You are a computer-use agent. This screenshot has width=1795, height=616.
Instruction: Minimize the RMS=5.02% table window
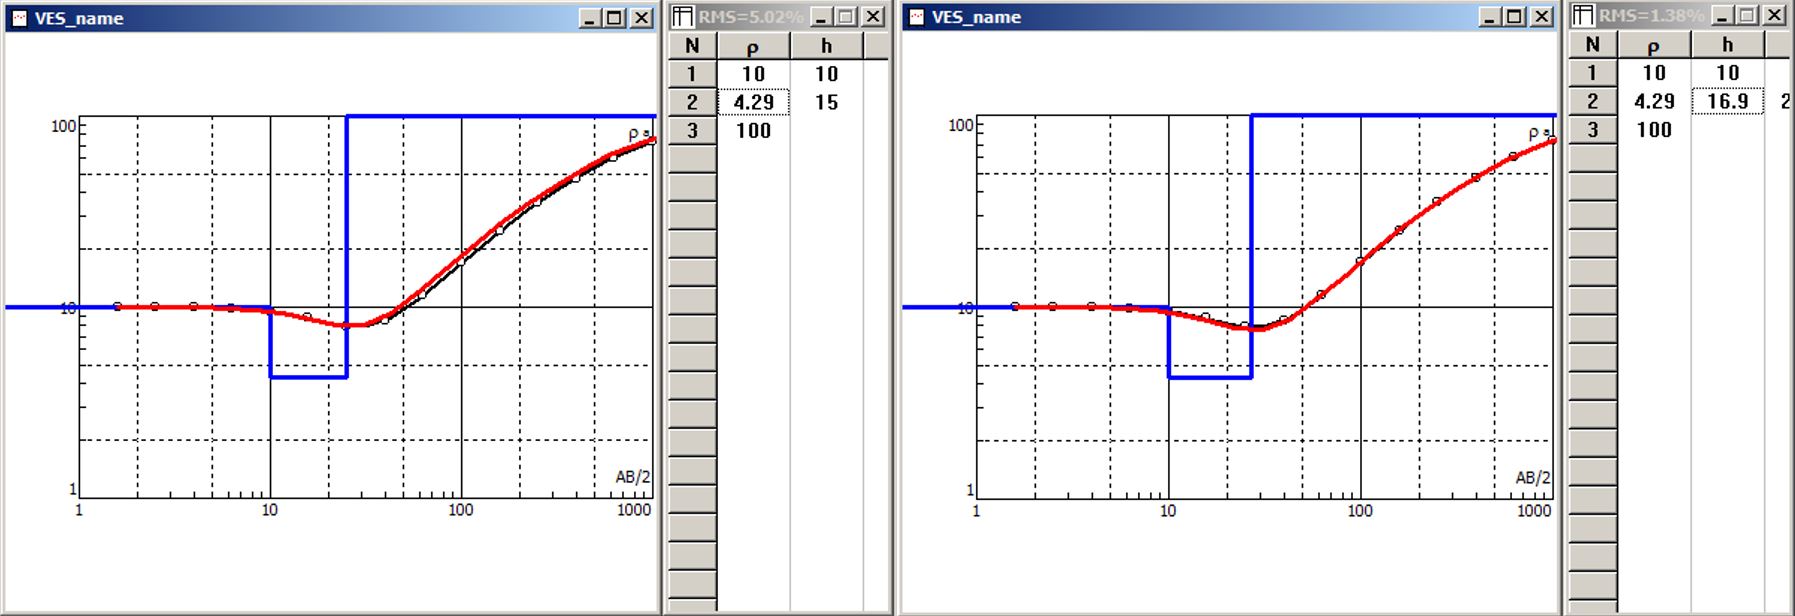[821, 17]
